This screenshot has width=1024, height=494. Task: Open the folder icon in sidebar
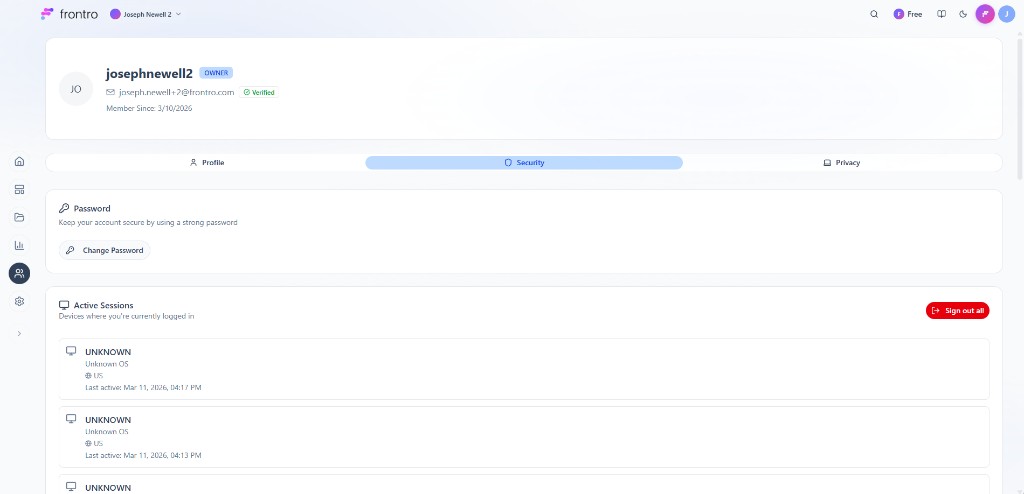pos(19,218)
